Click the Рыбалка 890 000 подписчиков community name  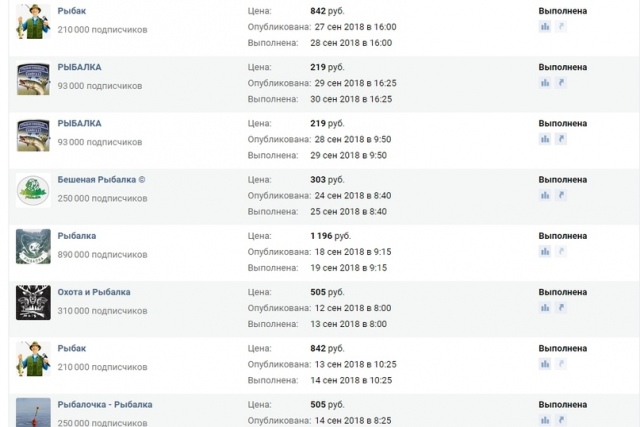(77, 236)
